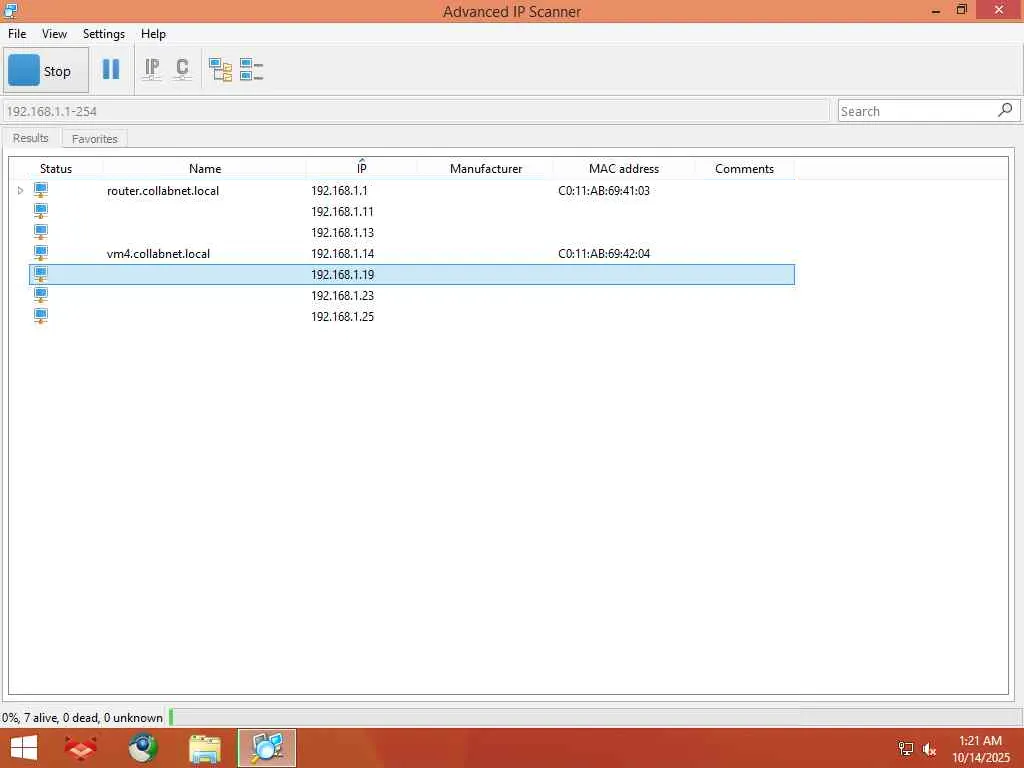Open File Explorer from the taskbar
Image resolution: width=1024 pixels, height=768 pixels.
coord(204,748)
